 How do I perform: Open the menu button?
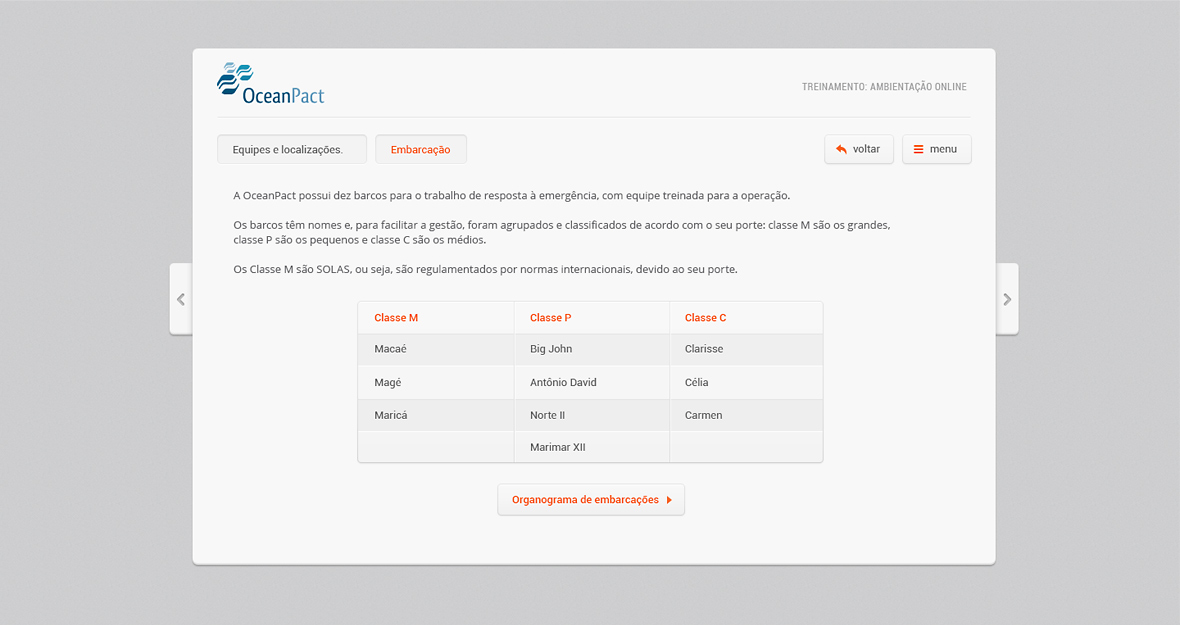click(x=936, y=149)
